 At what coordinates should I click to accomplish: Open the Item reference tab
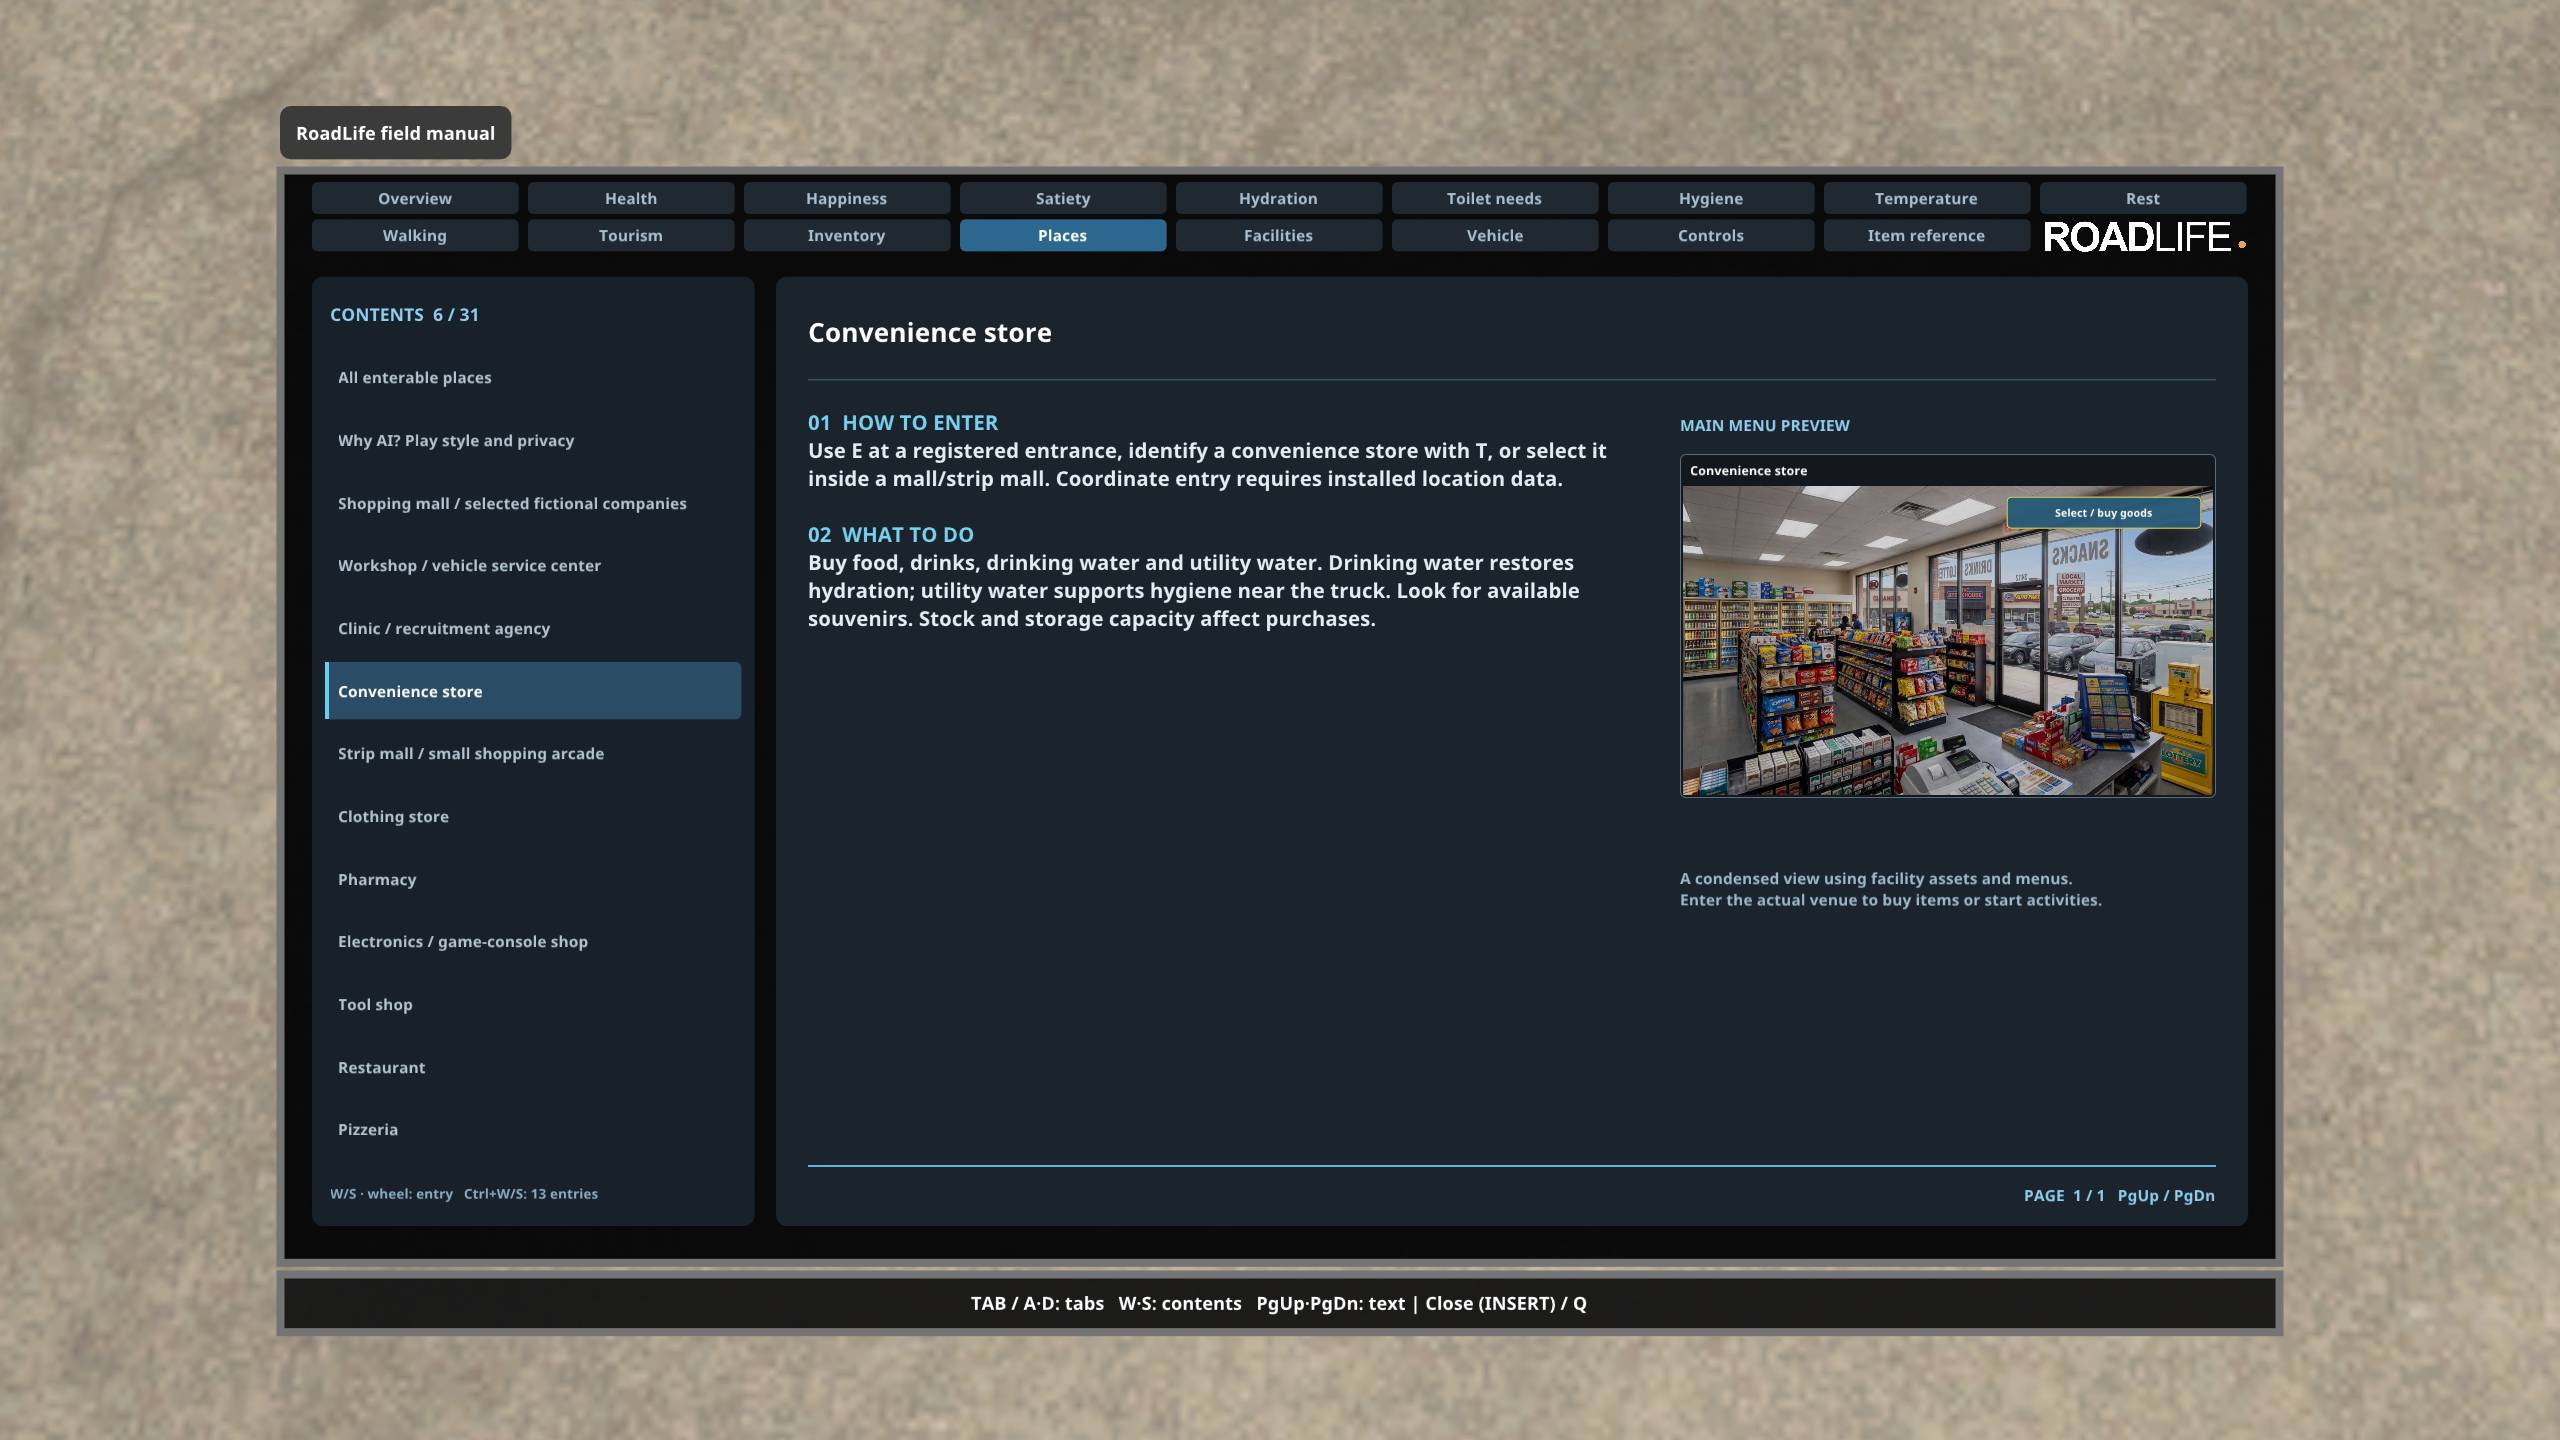point(1927,235)
